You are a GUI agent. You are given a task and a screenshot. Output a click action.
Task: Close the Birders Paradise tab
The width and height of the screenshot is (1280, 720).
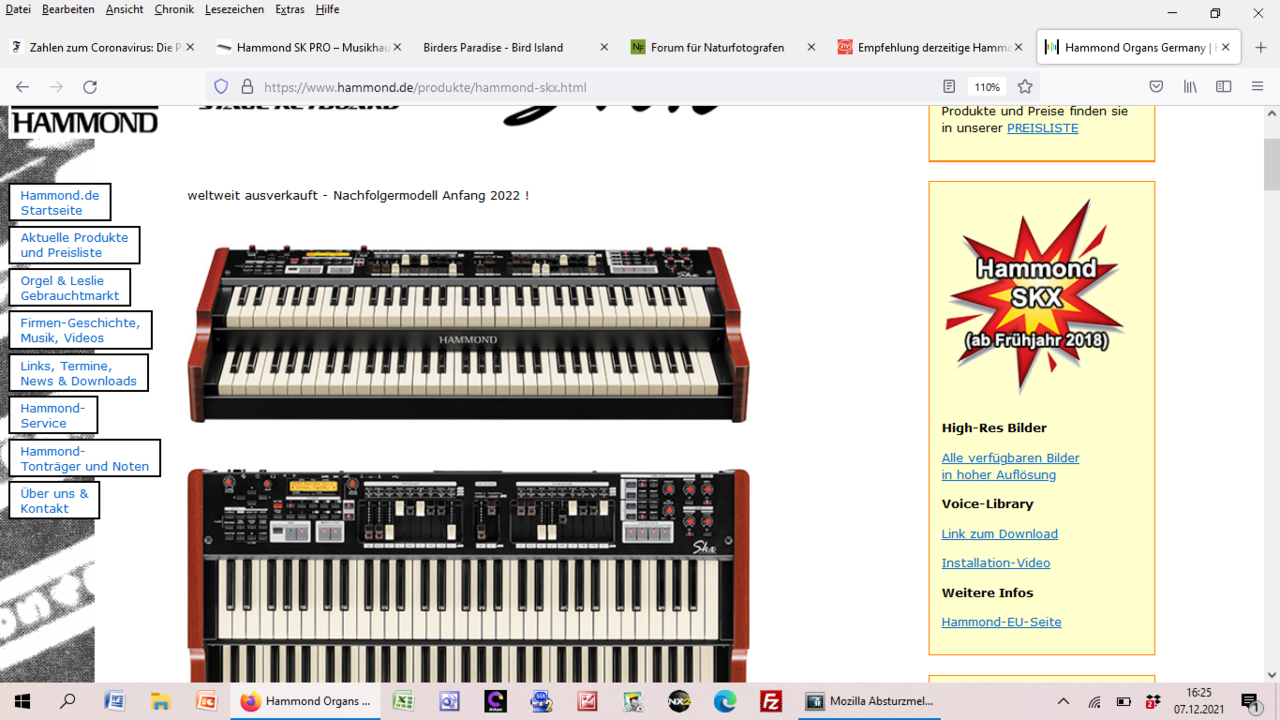coord(604,47)
